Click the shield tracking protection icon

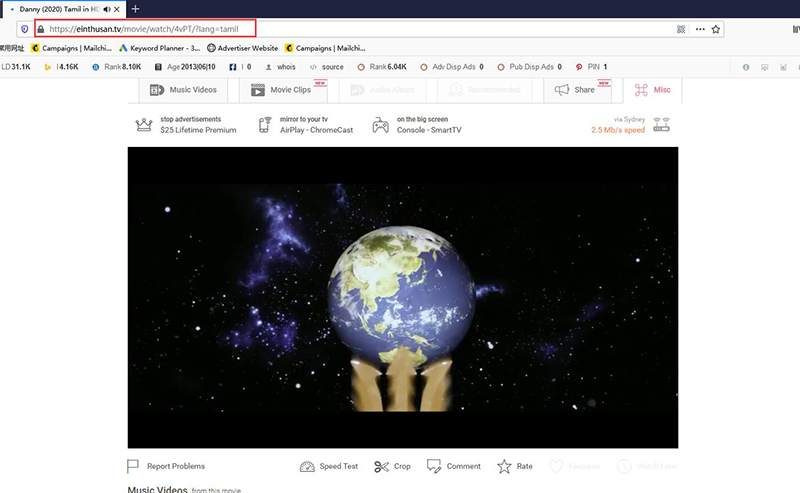24,29
